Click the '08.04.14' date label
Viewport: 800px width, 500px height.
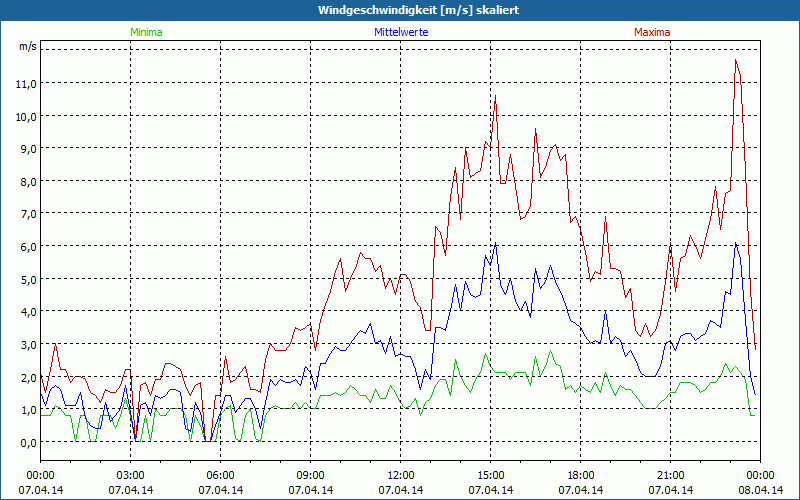tap(760, 490)
